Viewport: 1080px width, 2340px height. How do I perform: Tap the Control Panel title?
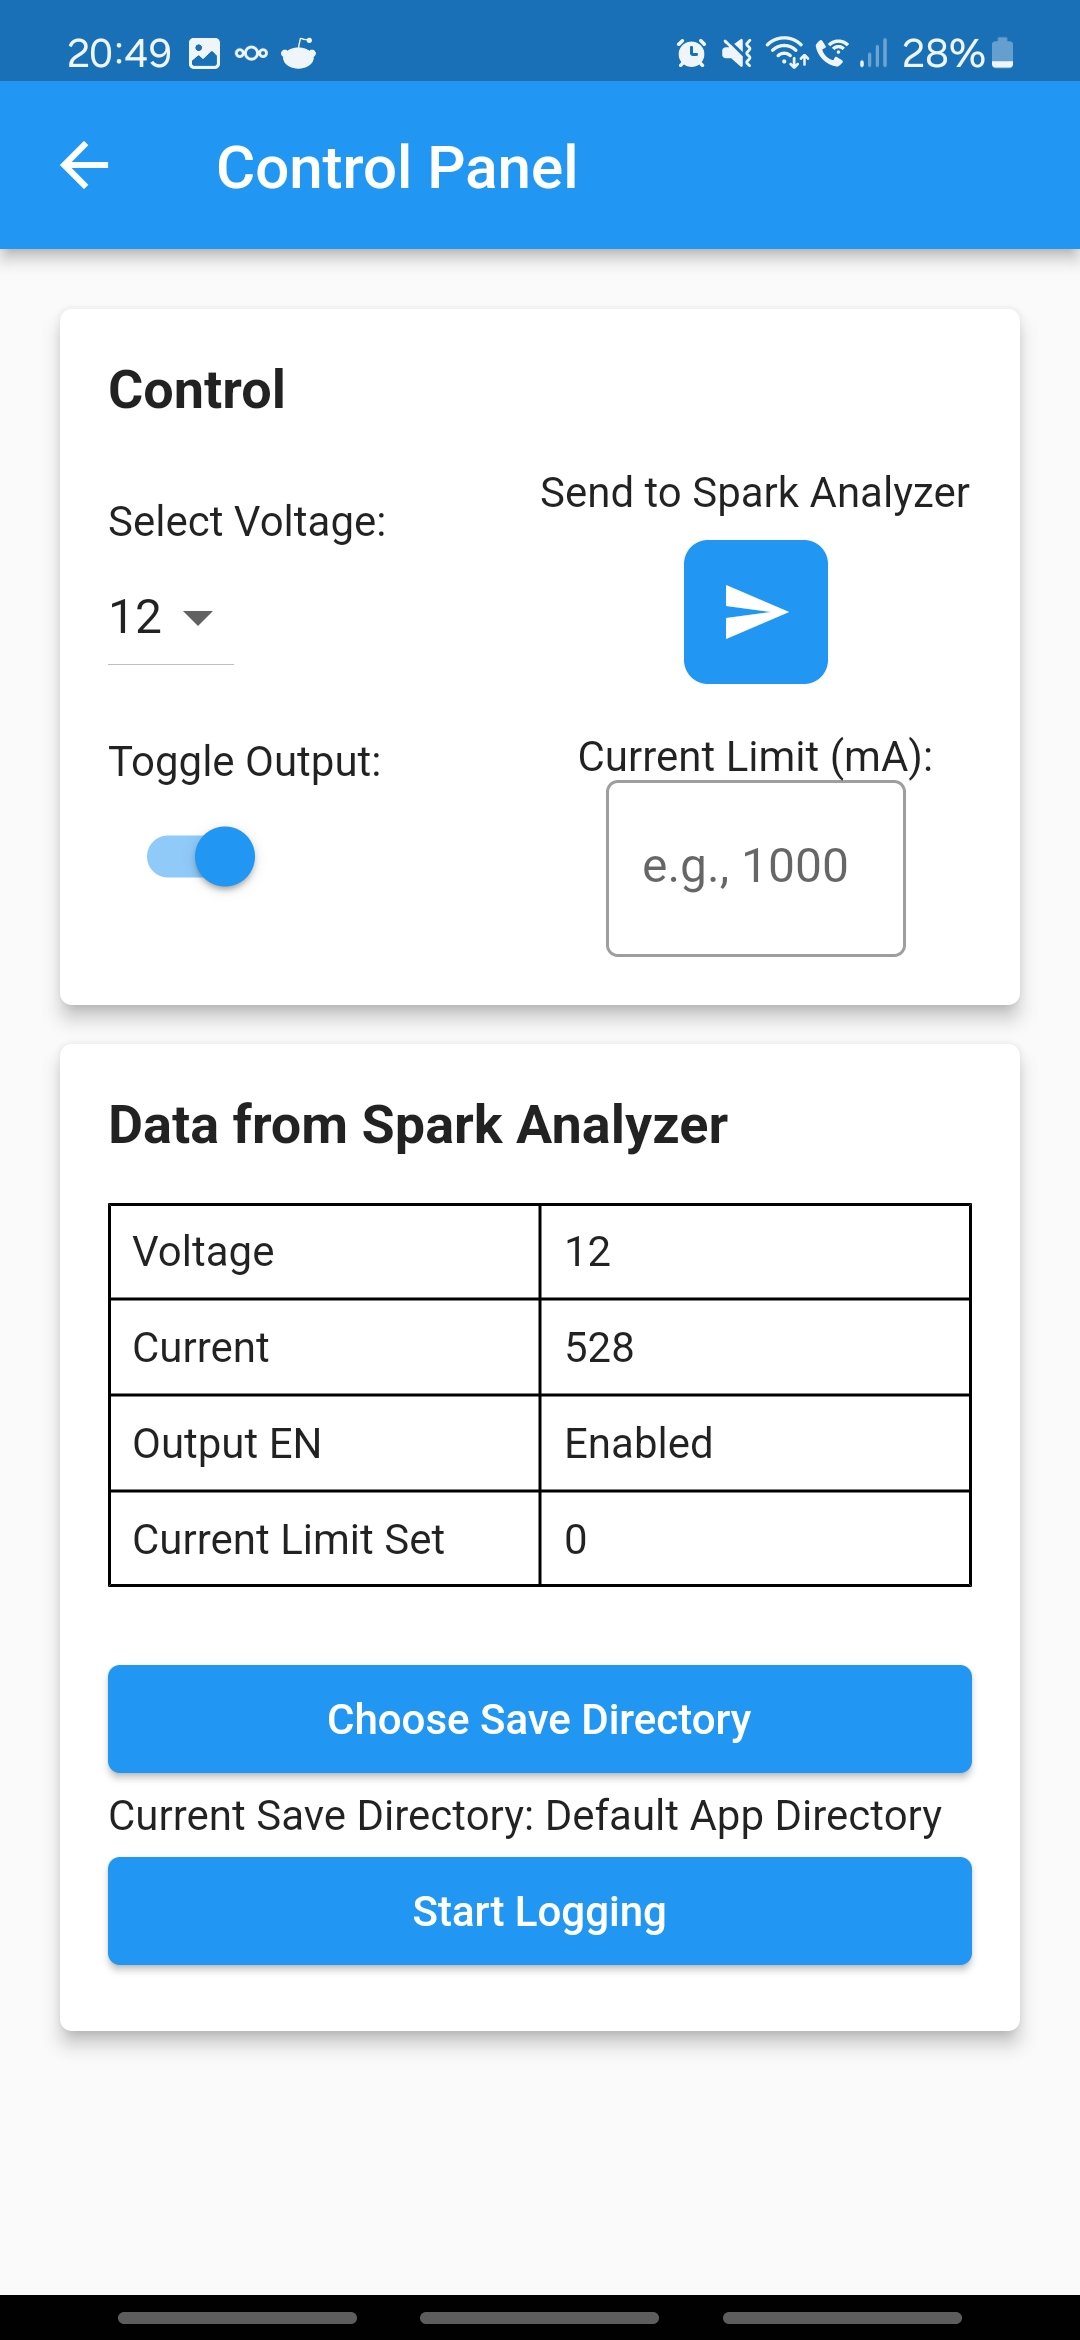tap(397, 167)
